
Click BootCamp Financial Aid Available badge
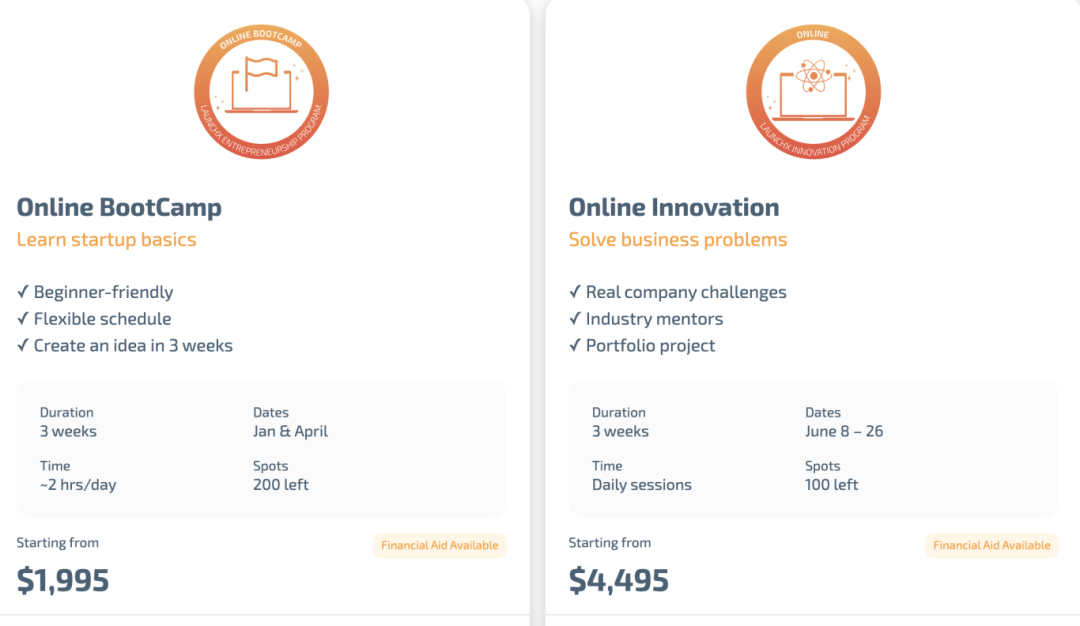440,546
